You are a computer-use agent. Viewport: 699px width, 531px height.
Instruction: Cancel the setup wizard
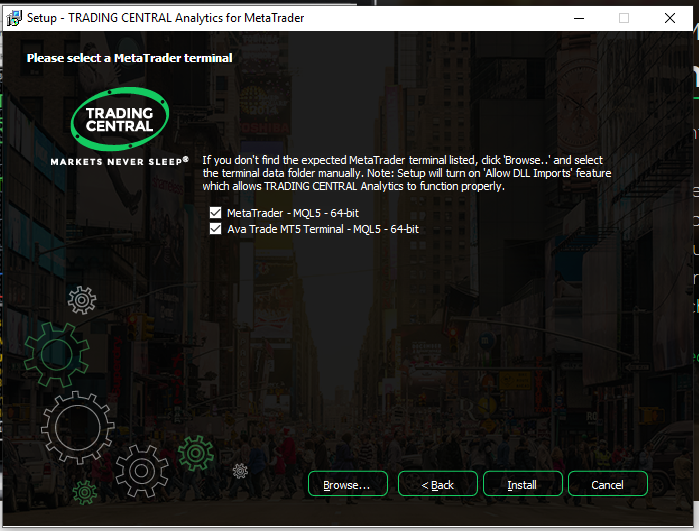click(x=607, y=484)
